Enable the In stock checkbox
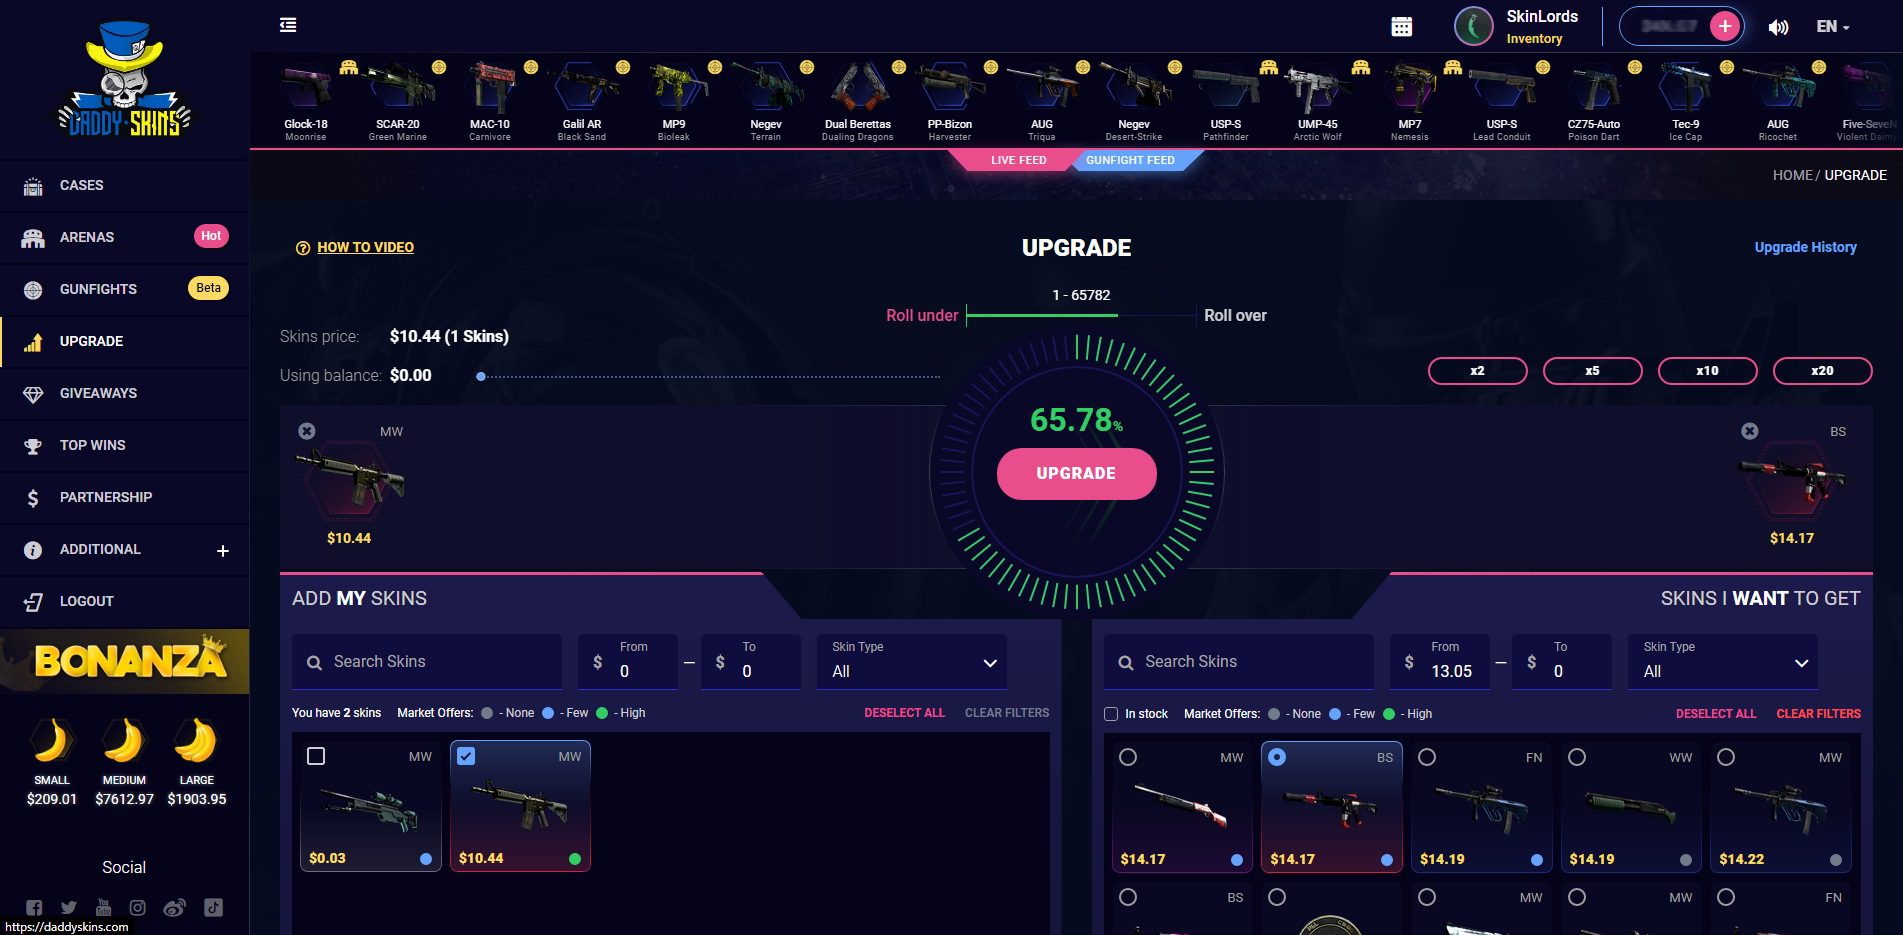Image resolution: width=1903 pixels, height=935 pixels. tap(1110, 714)
